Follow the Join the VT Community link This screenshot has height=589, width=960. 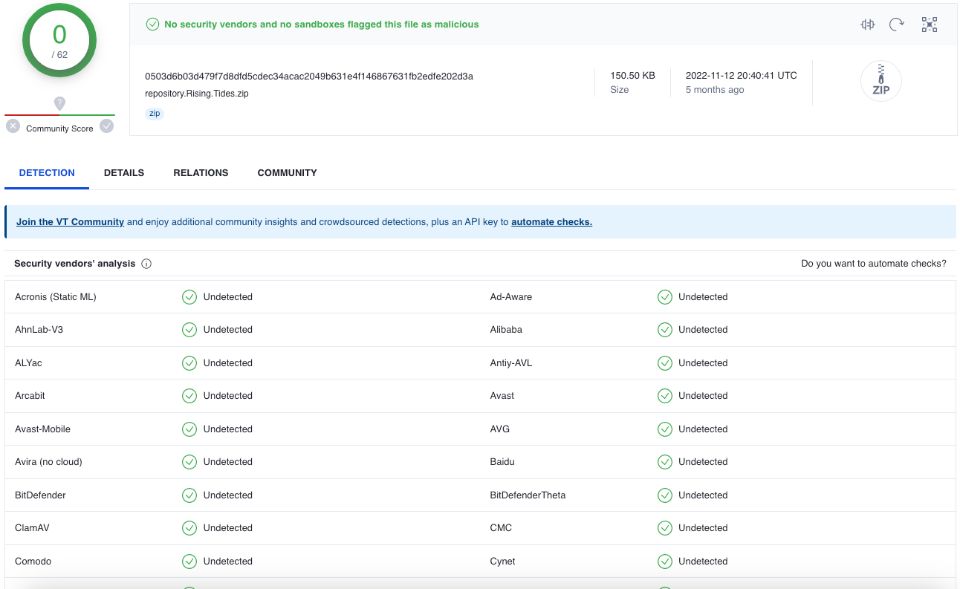tap(70, 222)
